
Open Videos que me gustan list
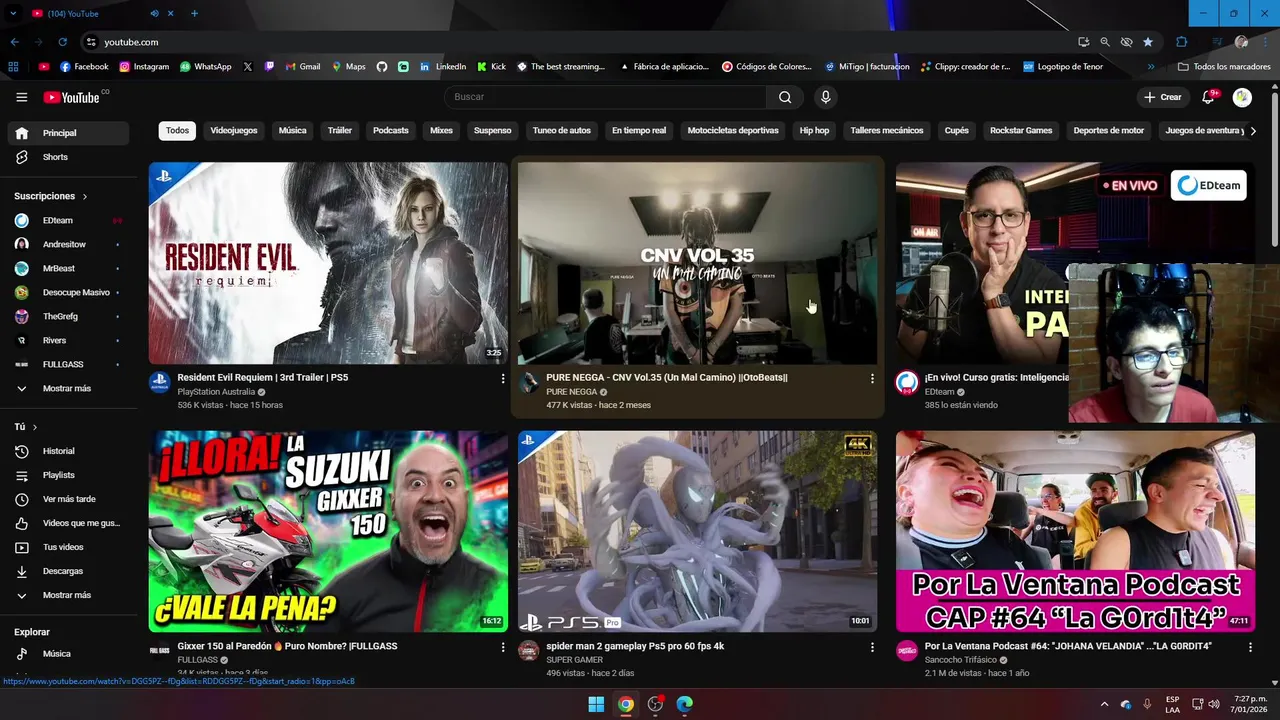(68, 523)
